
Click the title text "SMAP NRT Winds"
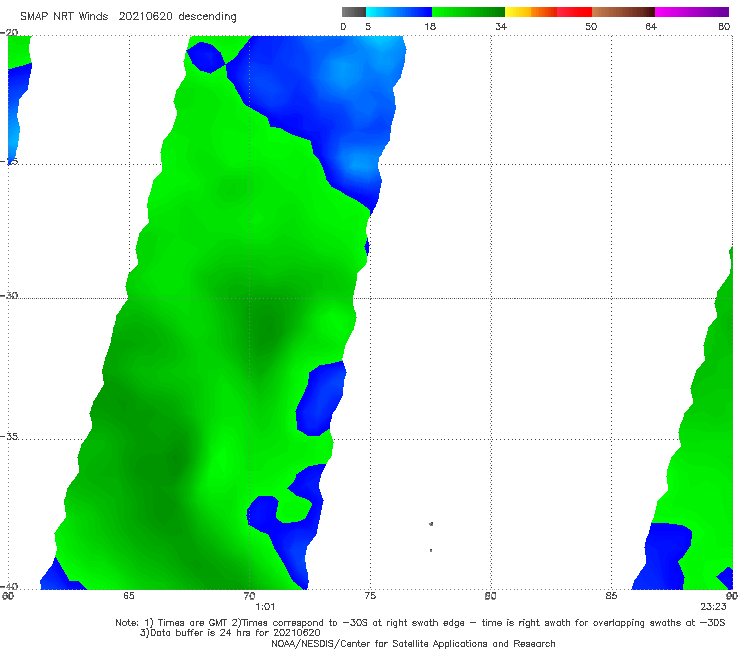(x=64, y=17)
